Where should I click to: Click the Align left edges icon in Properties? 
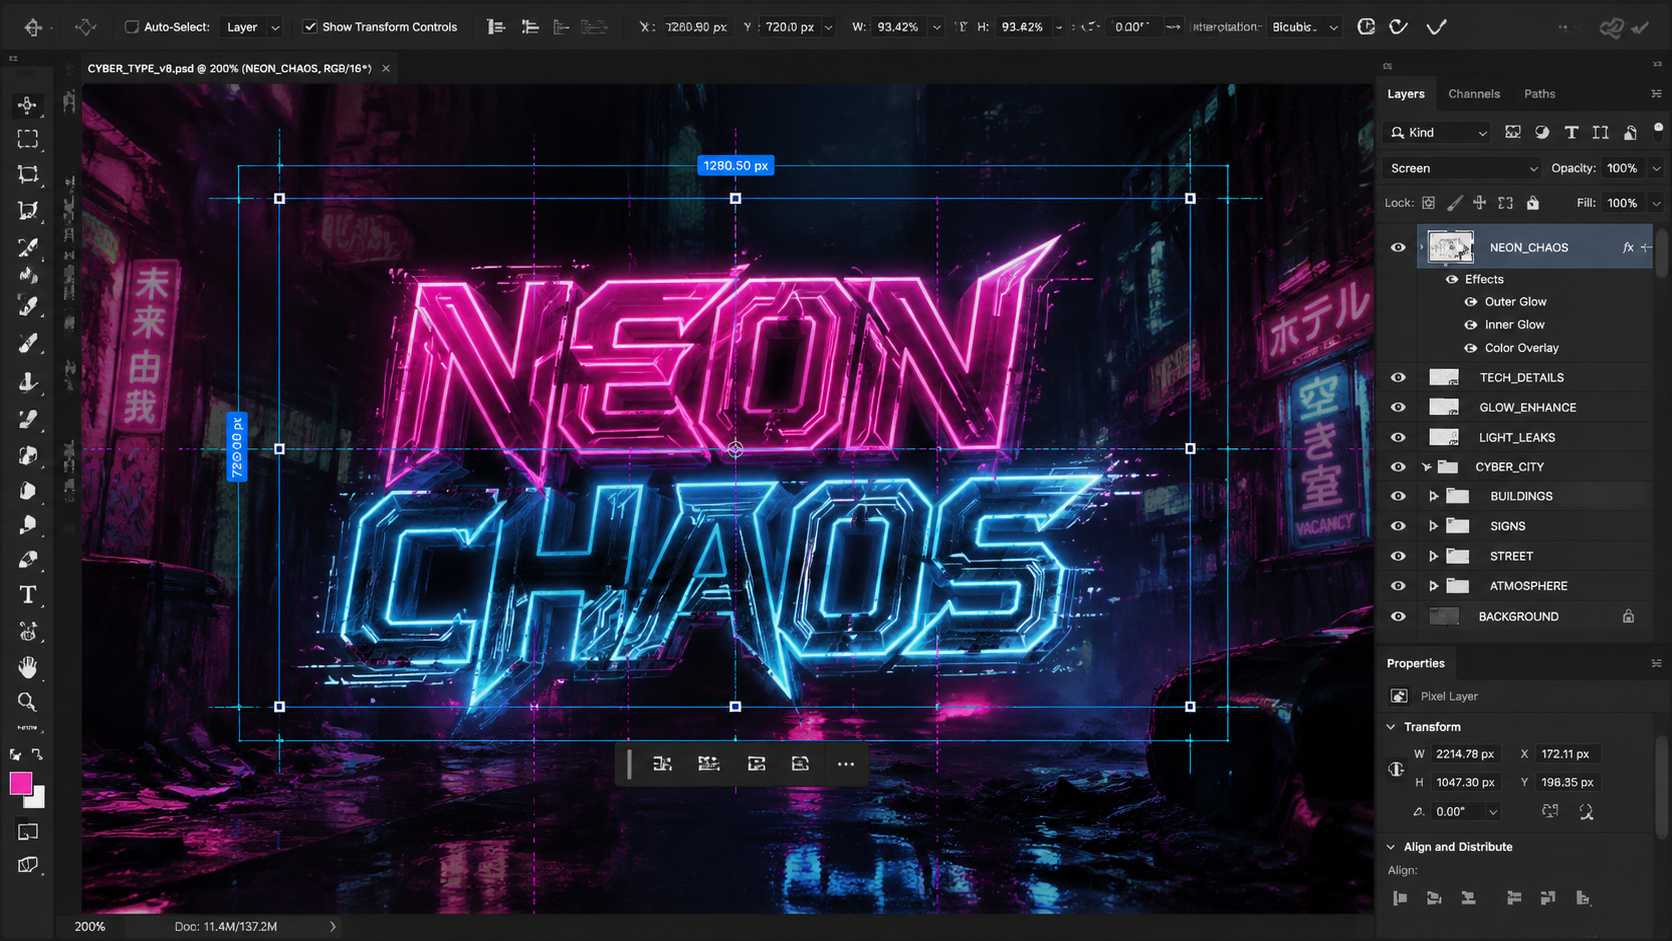[1400, 898]
